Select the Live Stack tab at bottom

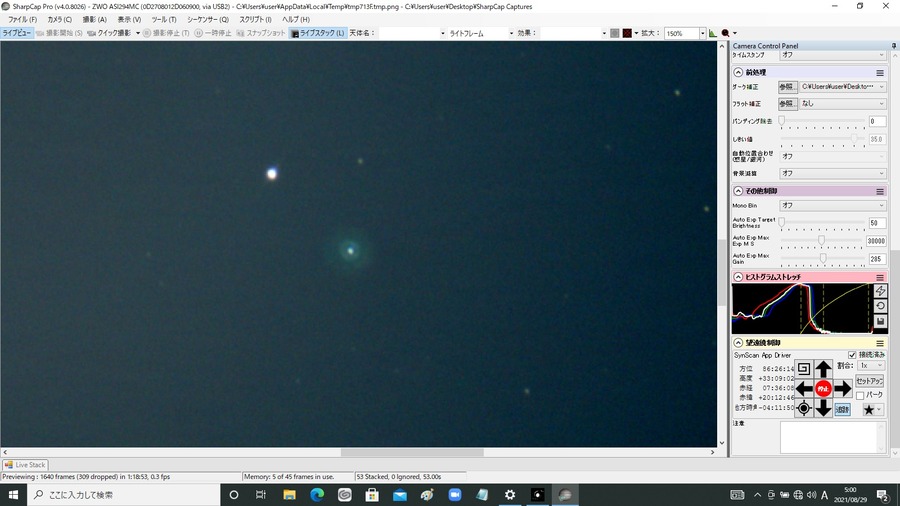pyautogui.click(x=25, y=465)
